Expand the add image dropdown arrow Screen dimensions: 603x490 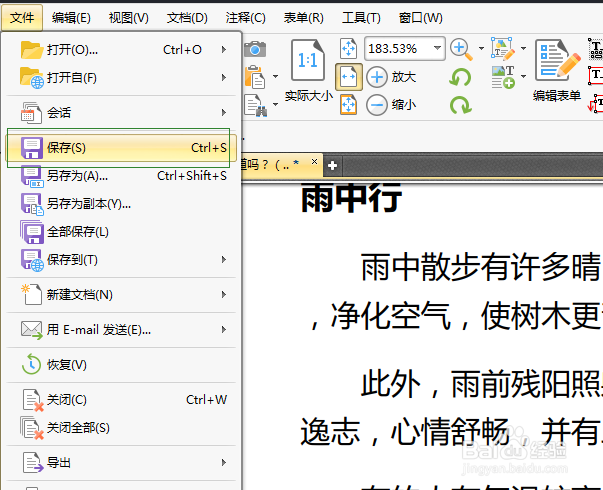(523, 77)
